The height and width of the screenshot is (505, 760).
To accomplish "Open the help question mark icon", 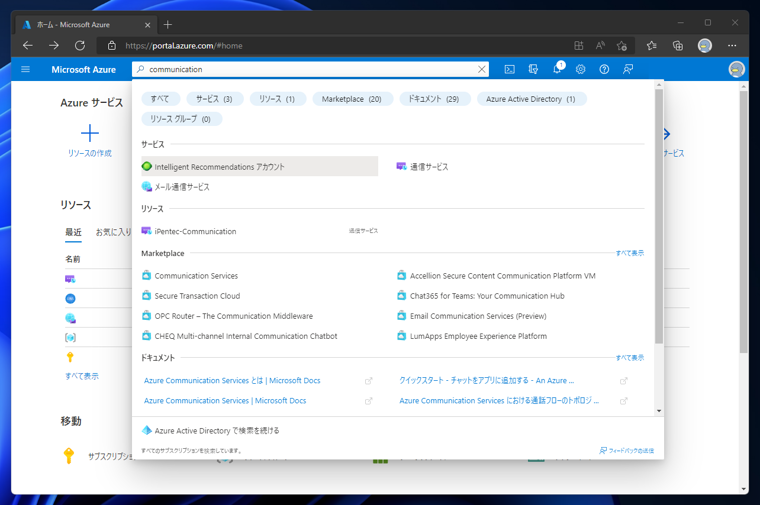I will [604, 69].
